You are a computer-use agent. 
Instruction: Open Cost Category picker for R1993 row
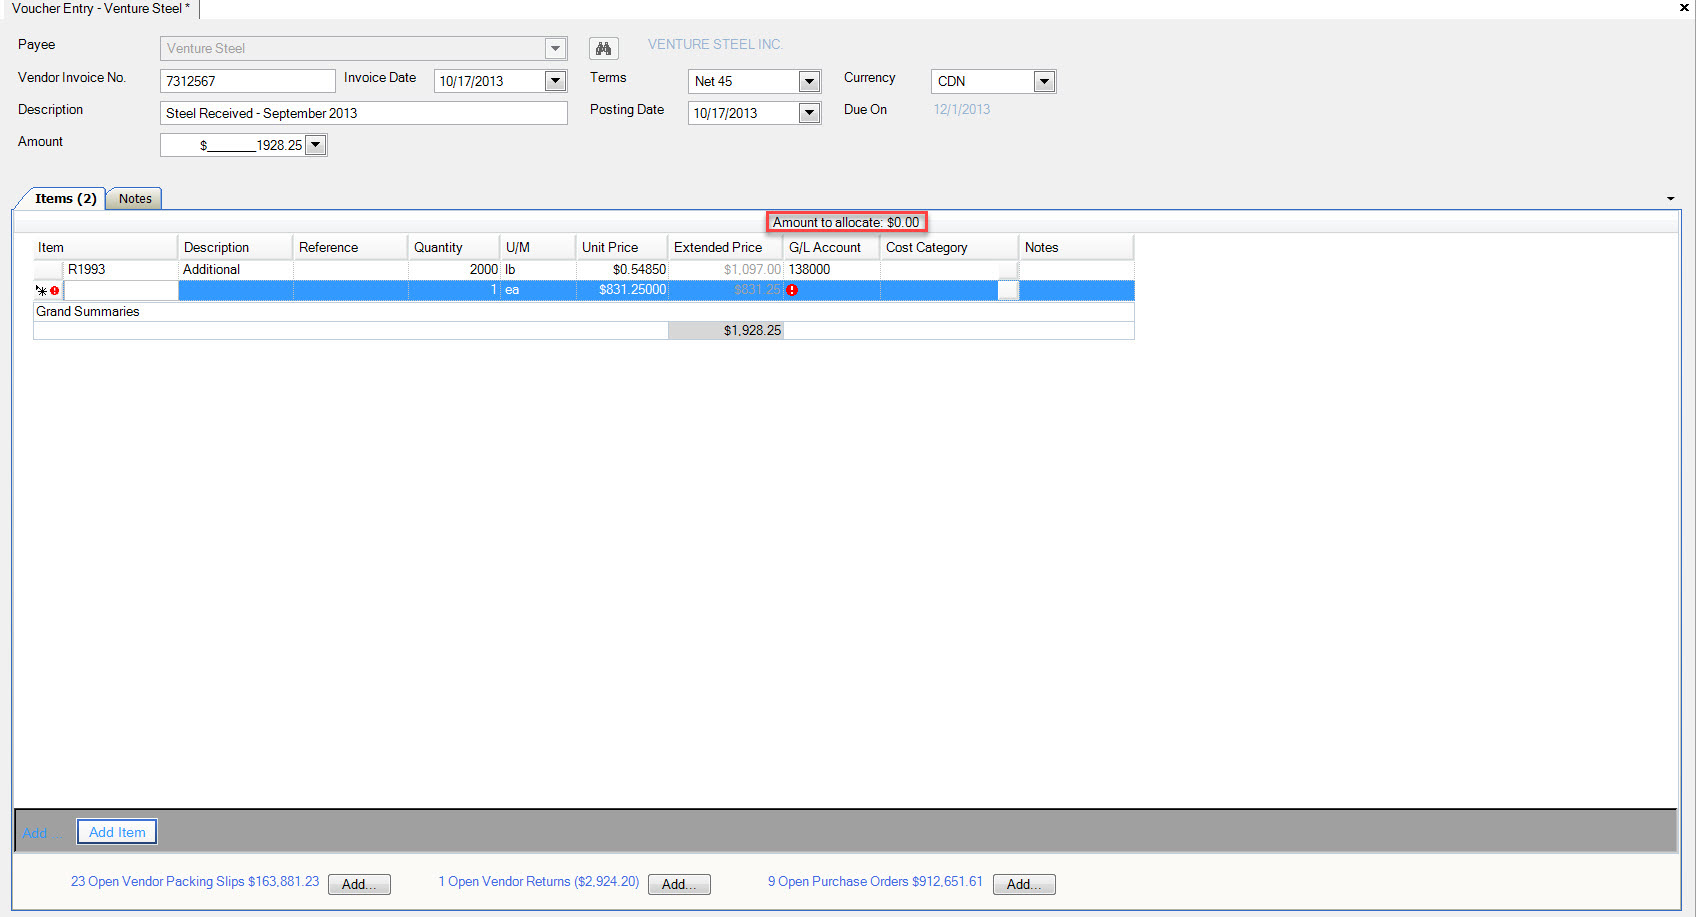tap(1008, 269)
